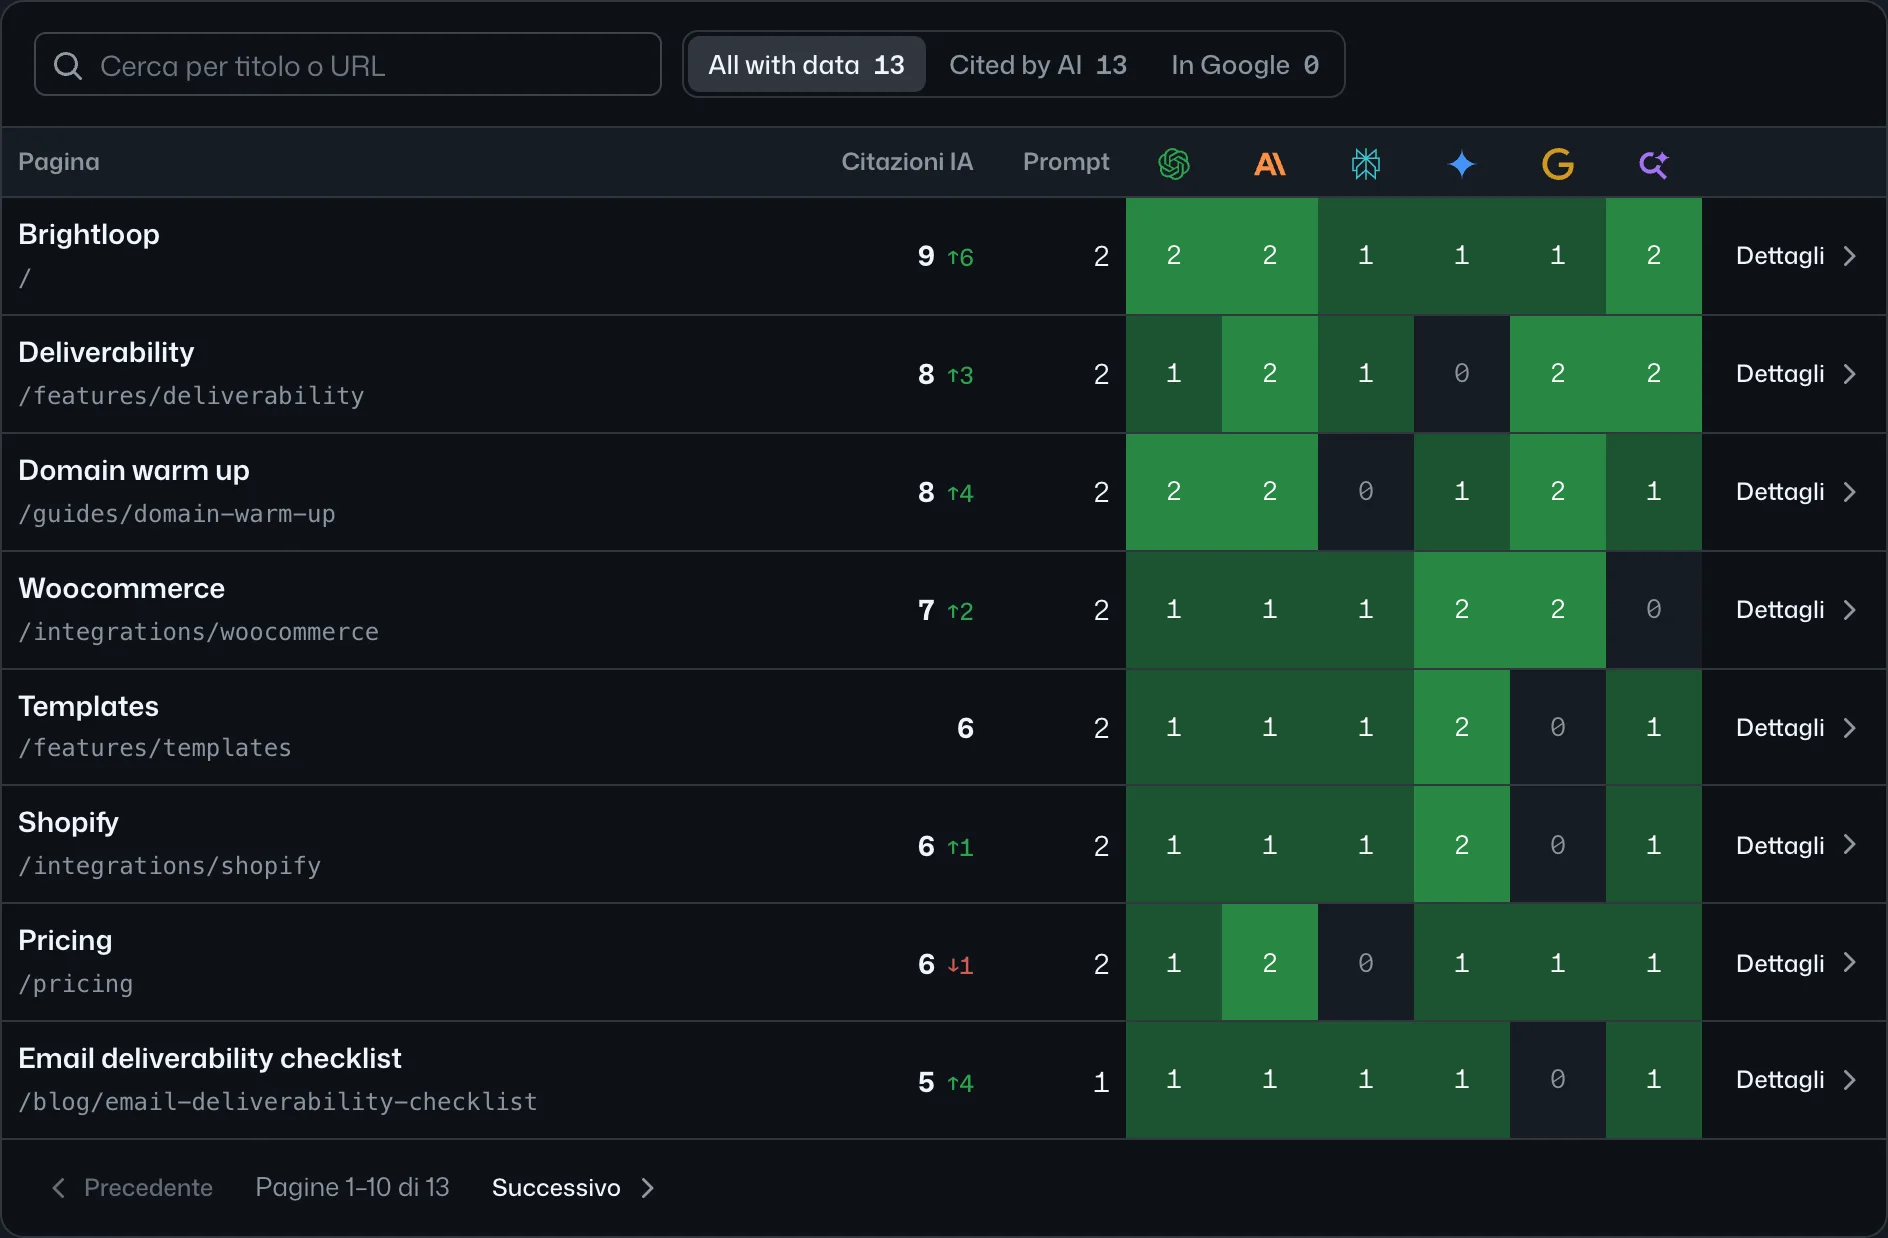The width and height of the screenshot is (1888, 1238).
Task: Switch to the In Google tab
Action: (x=1245, y=65)
